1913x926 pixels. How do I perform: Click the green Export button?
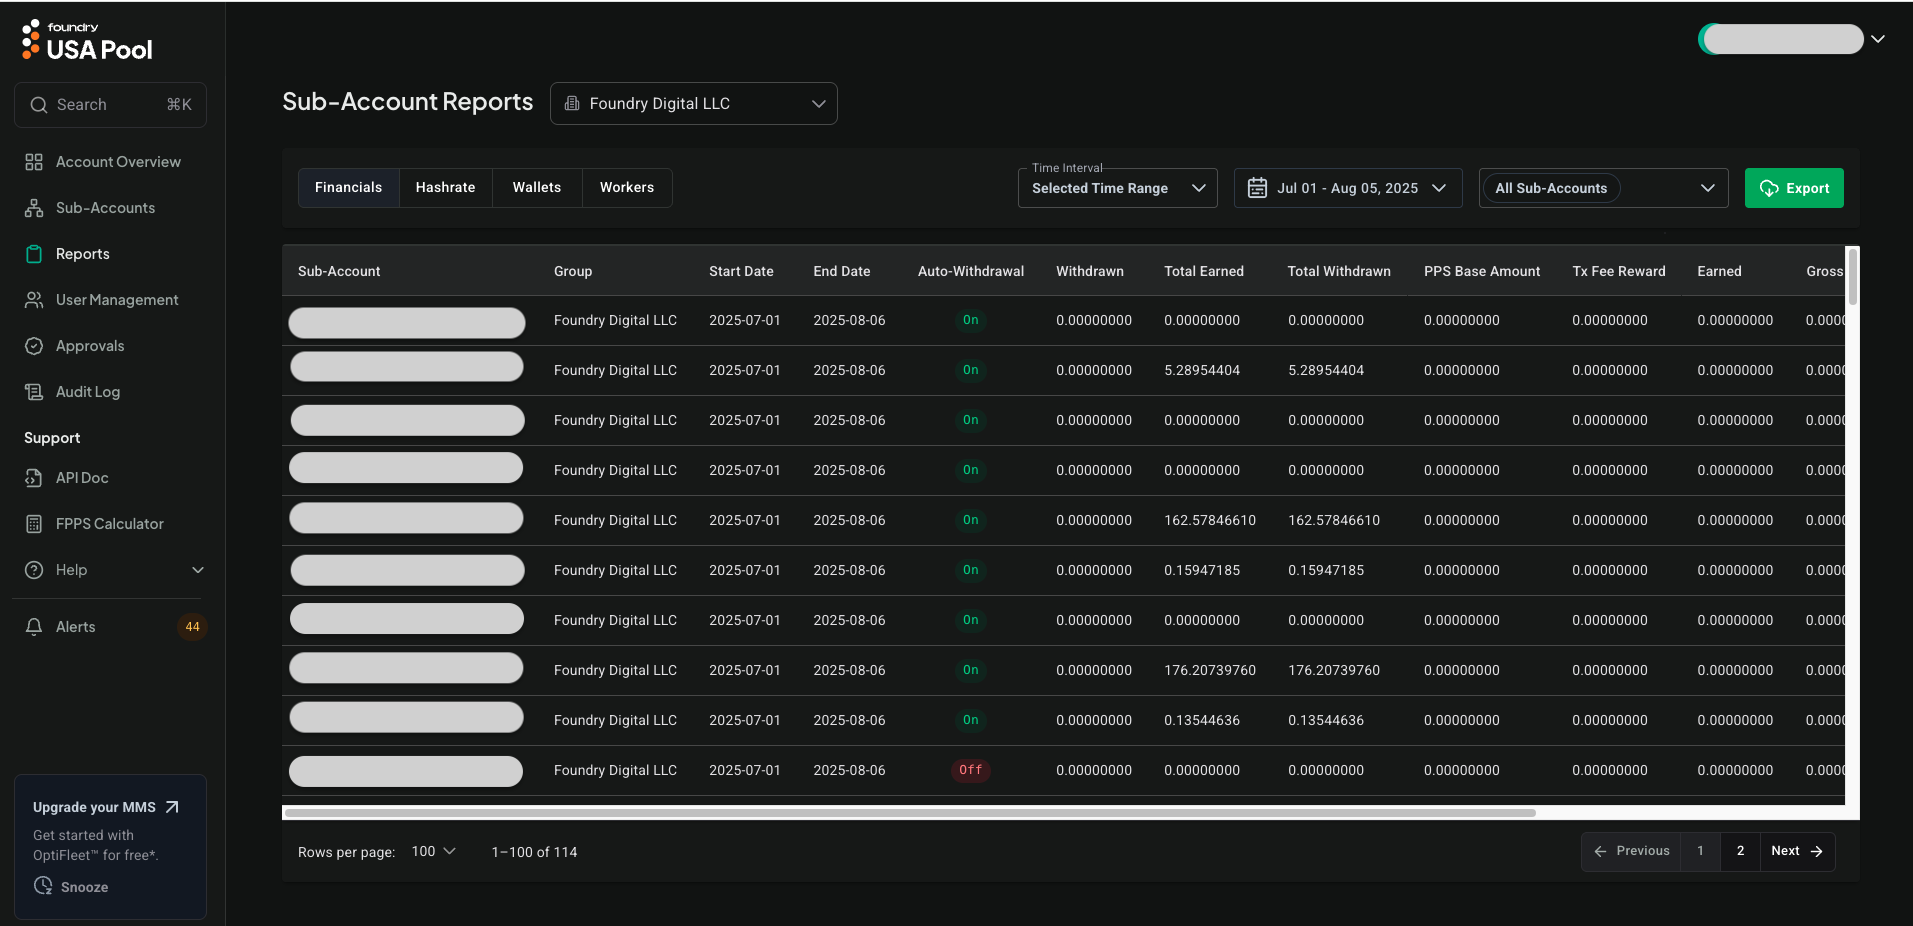coord(1793,188)
